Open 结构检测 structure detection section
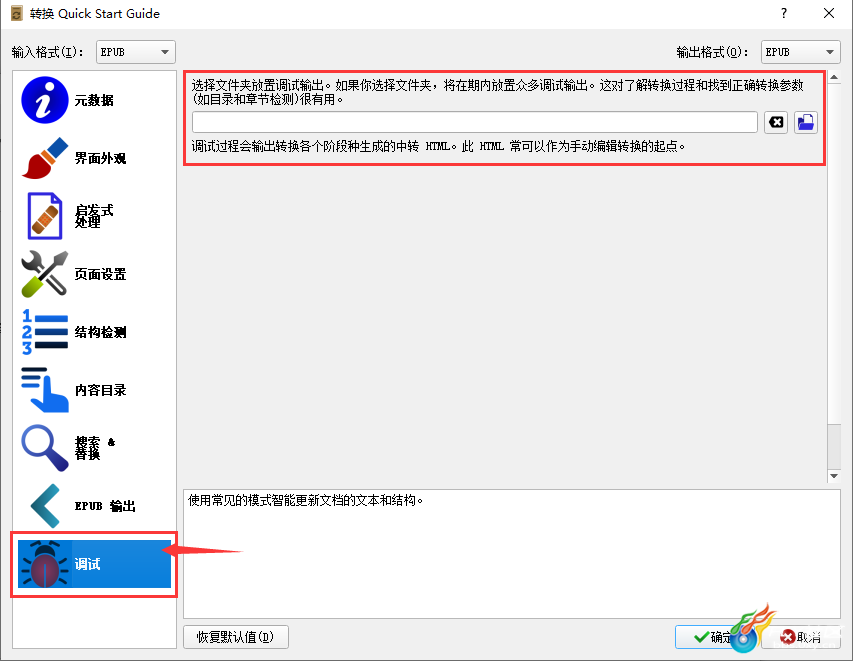Screen dimensions: 853x661 click(94, 332)
